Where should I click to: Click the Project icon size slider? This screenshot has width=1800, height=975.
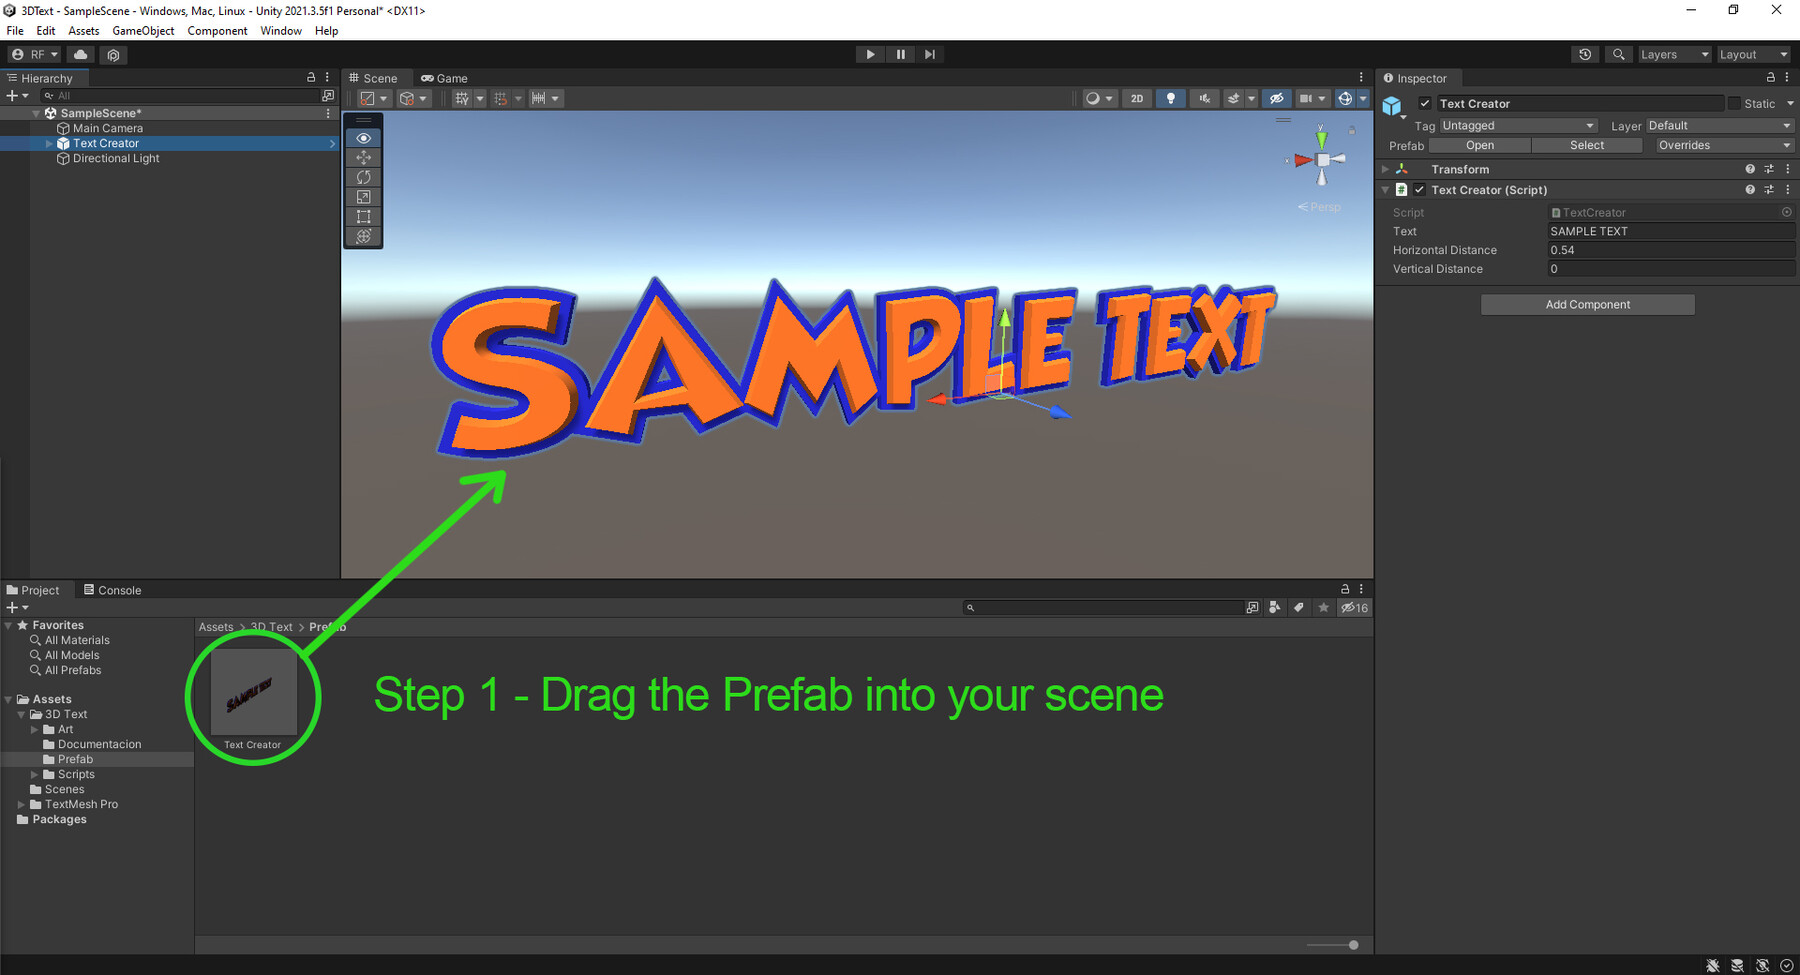(1333, 945)
